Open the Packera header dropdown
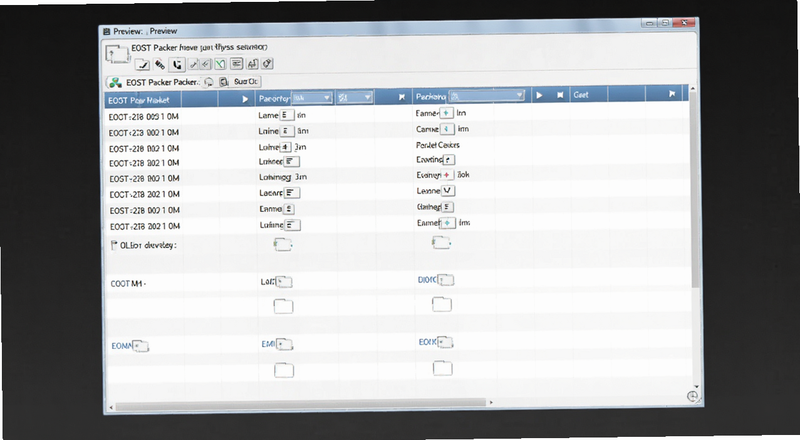This screenshot has height=440, width=800. (x=487, y=95)
